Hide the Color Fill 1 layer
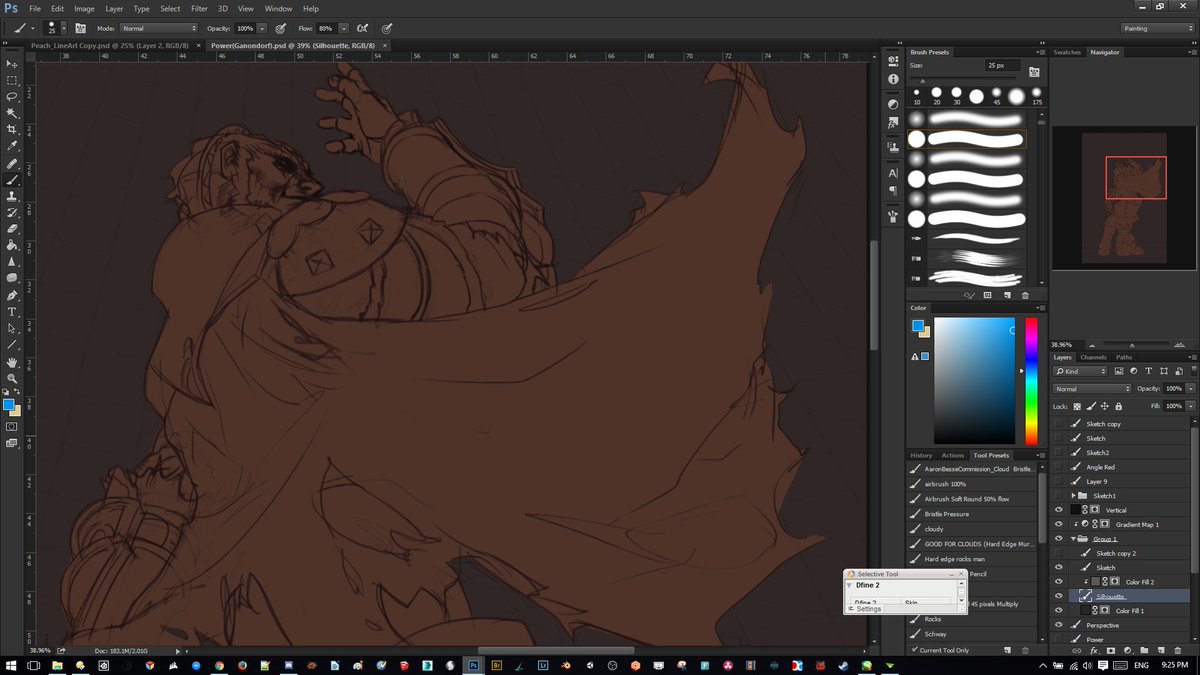1200x675 pixels. 1059,610
